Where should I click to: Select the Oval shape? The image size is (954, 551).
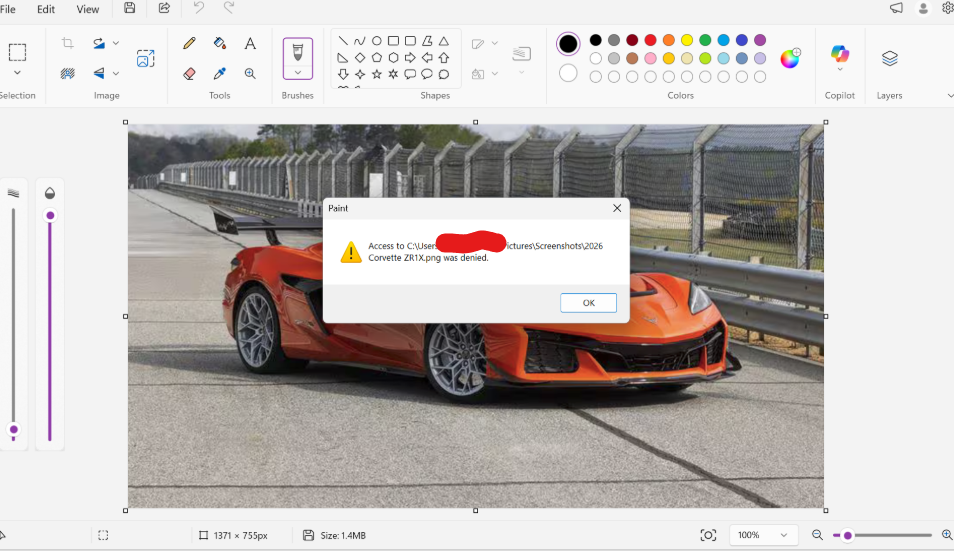pos(377,41)
